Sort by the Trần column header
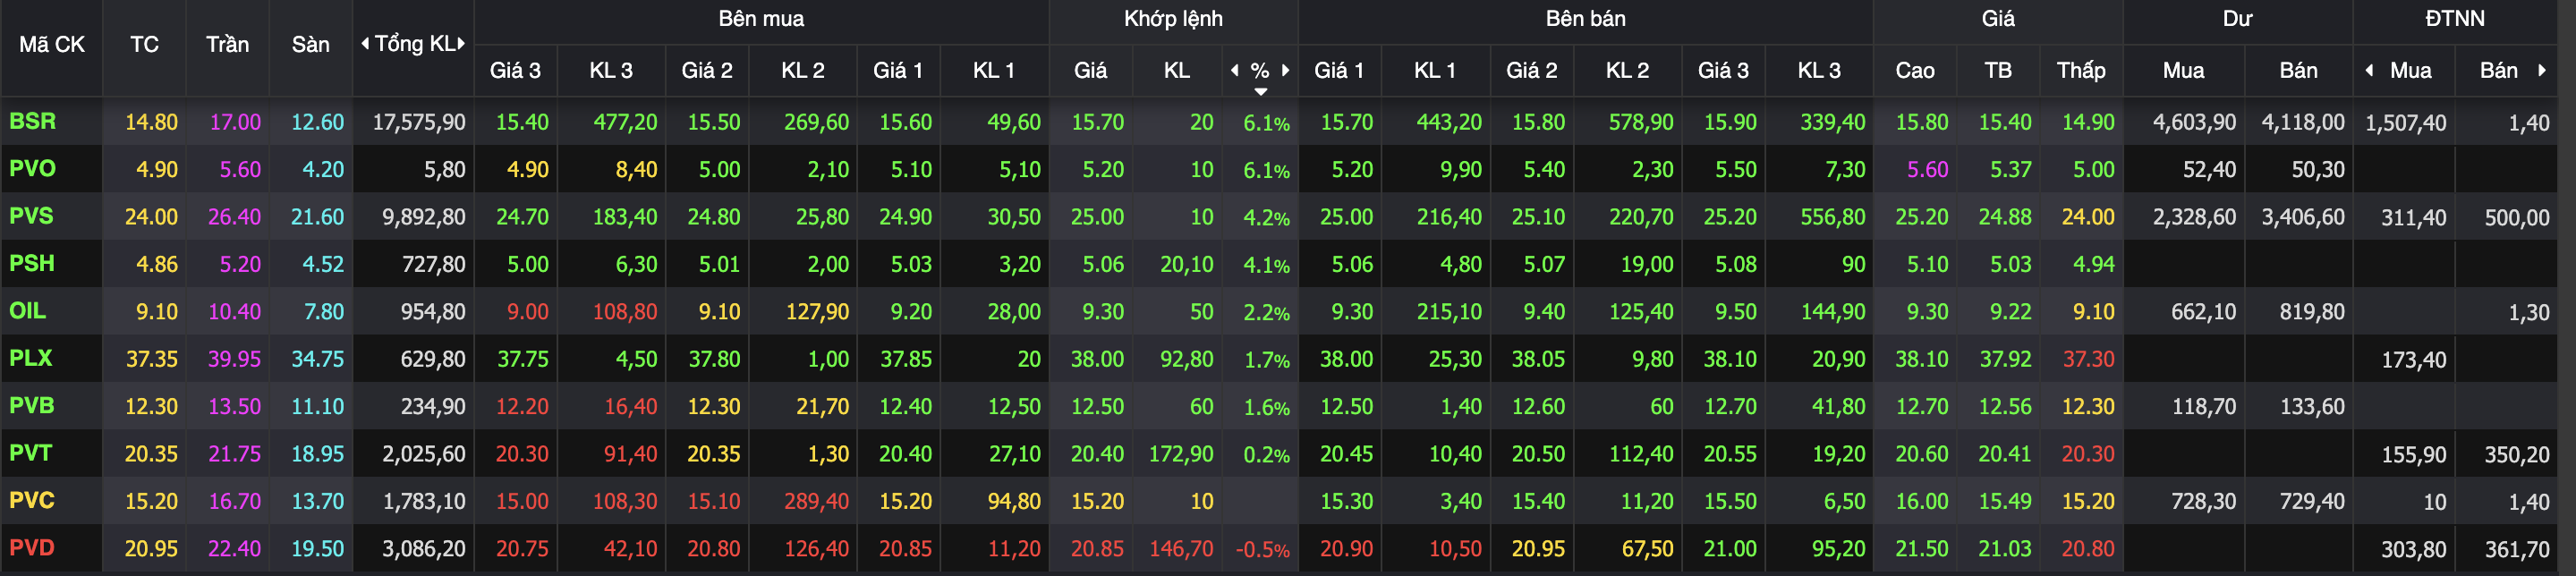 click(x=227, y=45)
